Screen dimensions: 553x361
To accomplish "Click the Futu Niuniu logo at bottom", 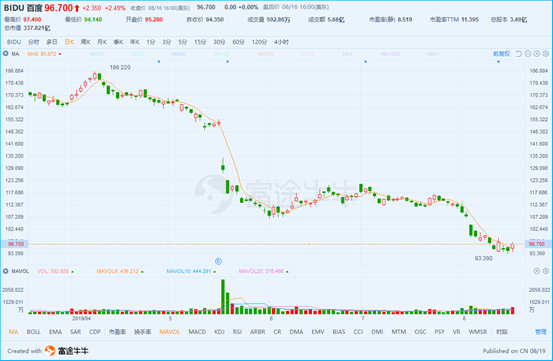I will coord(66,351).
